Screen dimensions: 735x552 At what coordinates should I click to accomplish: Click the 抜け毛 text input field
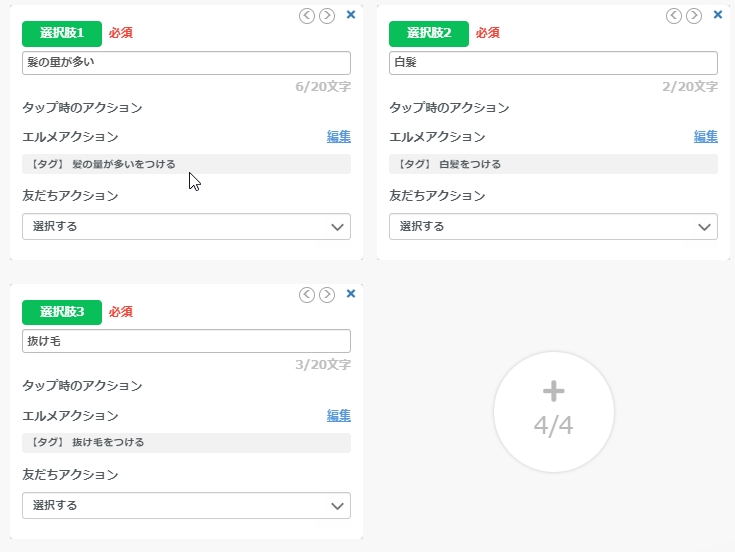(x=186, y=342)
